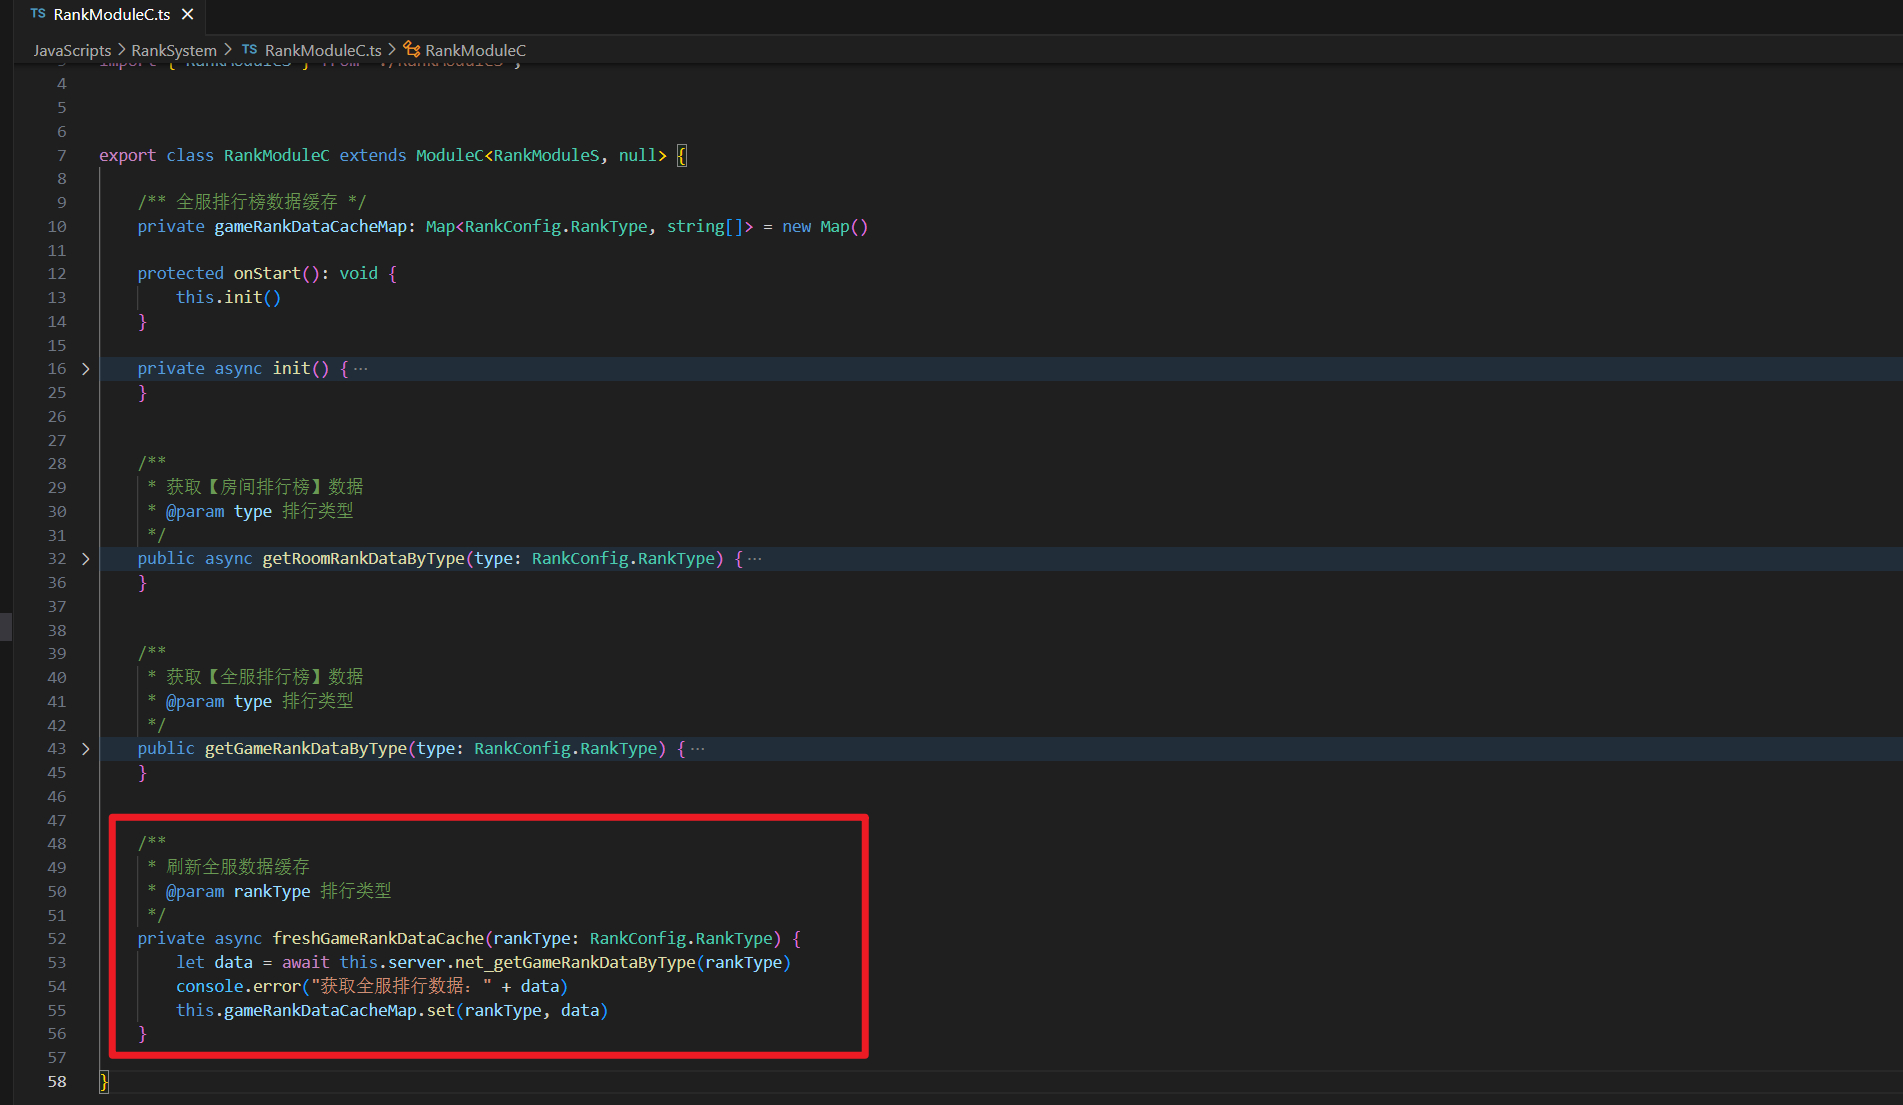Expand folded getRoomRankDataByType method on line 32

coord(86,559)
